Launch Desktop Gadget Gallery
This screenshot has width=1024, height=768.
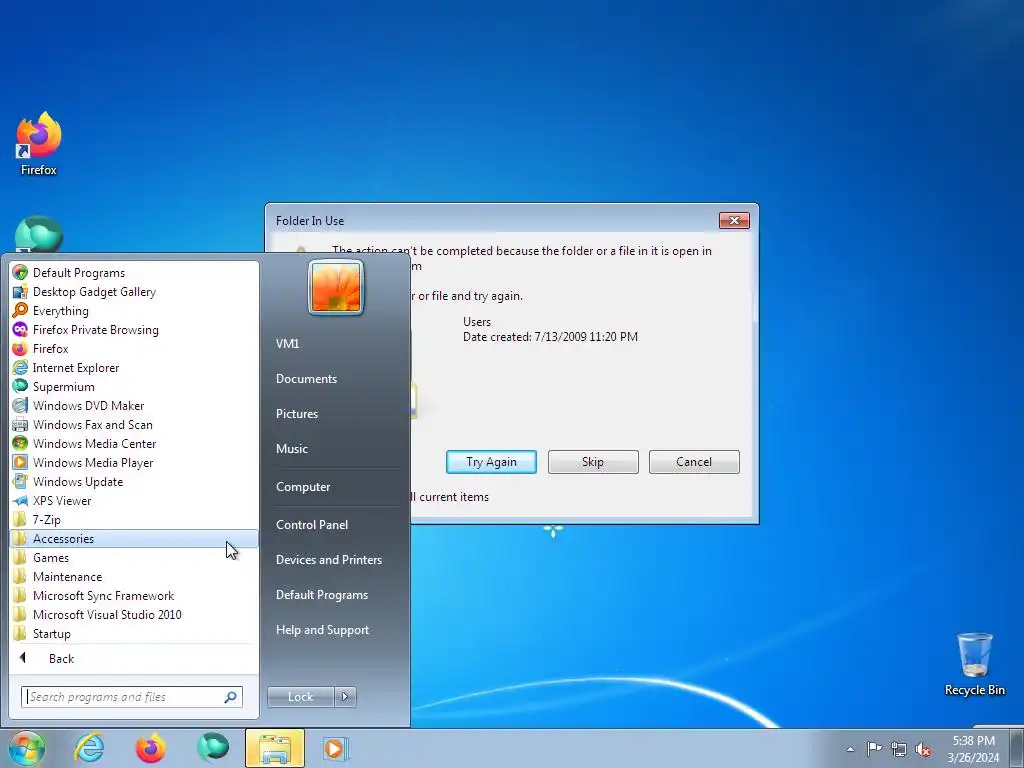[x=134, y=292]
